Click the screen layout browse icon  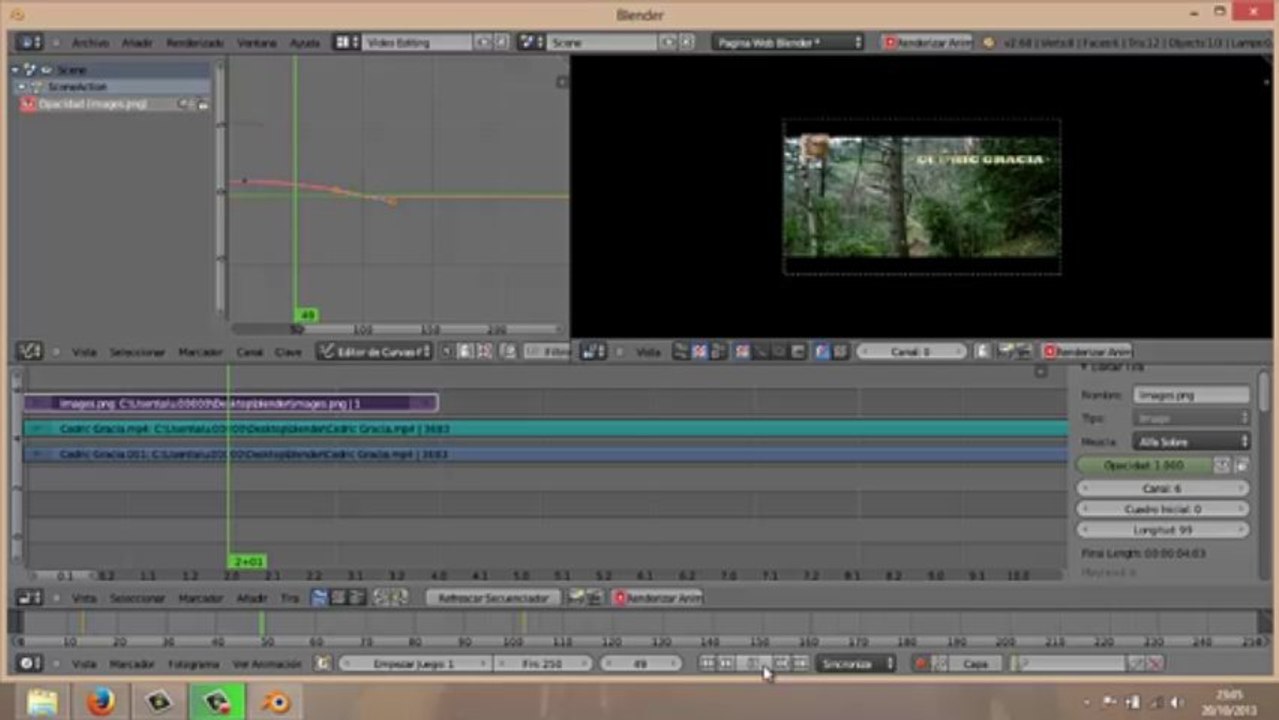(x=347, y=43)
